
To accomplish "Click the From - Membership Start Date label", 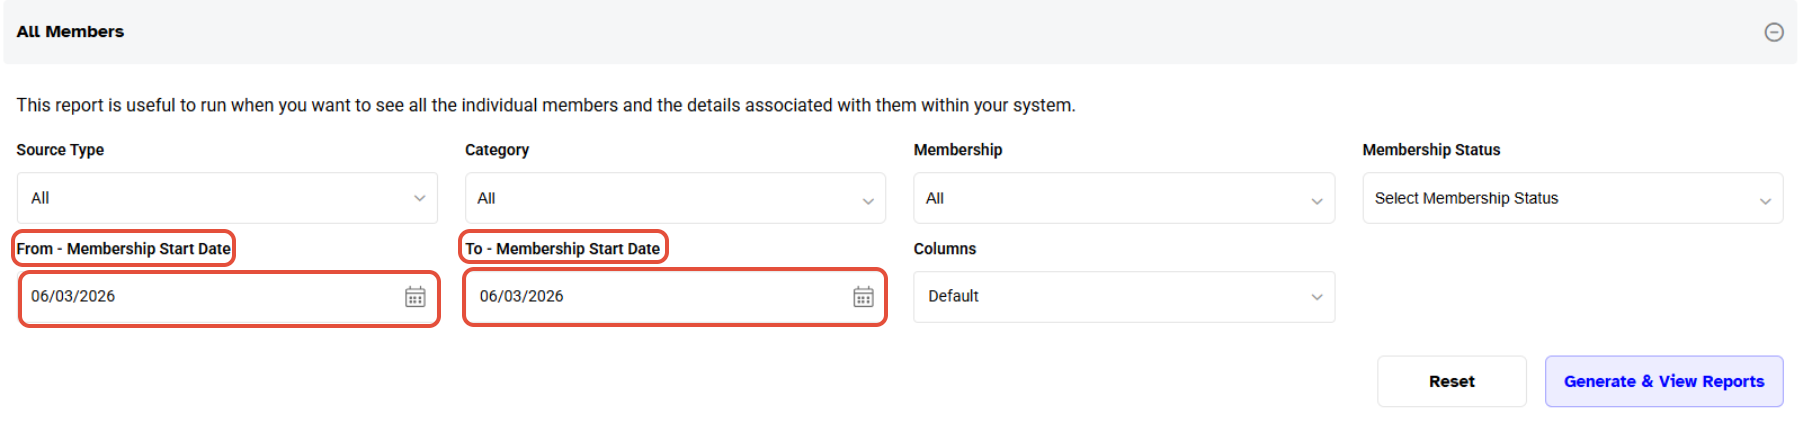I will (x=123, y=248).
